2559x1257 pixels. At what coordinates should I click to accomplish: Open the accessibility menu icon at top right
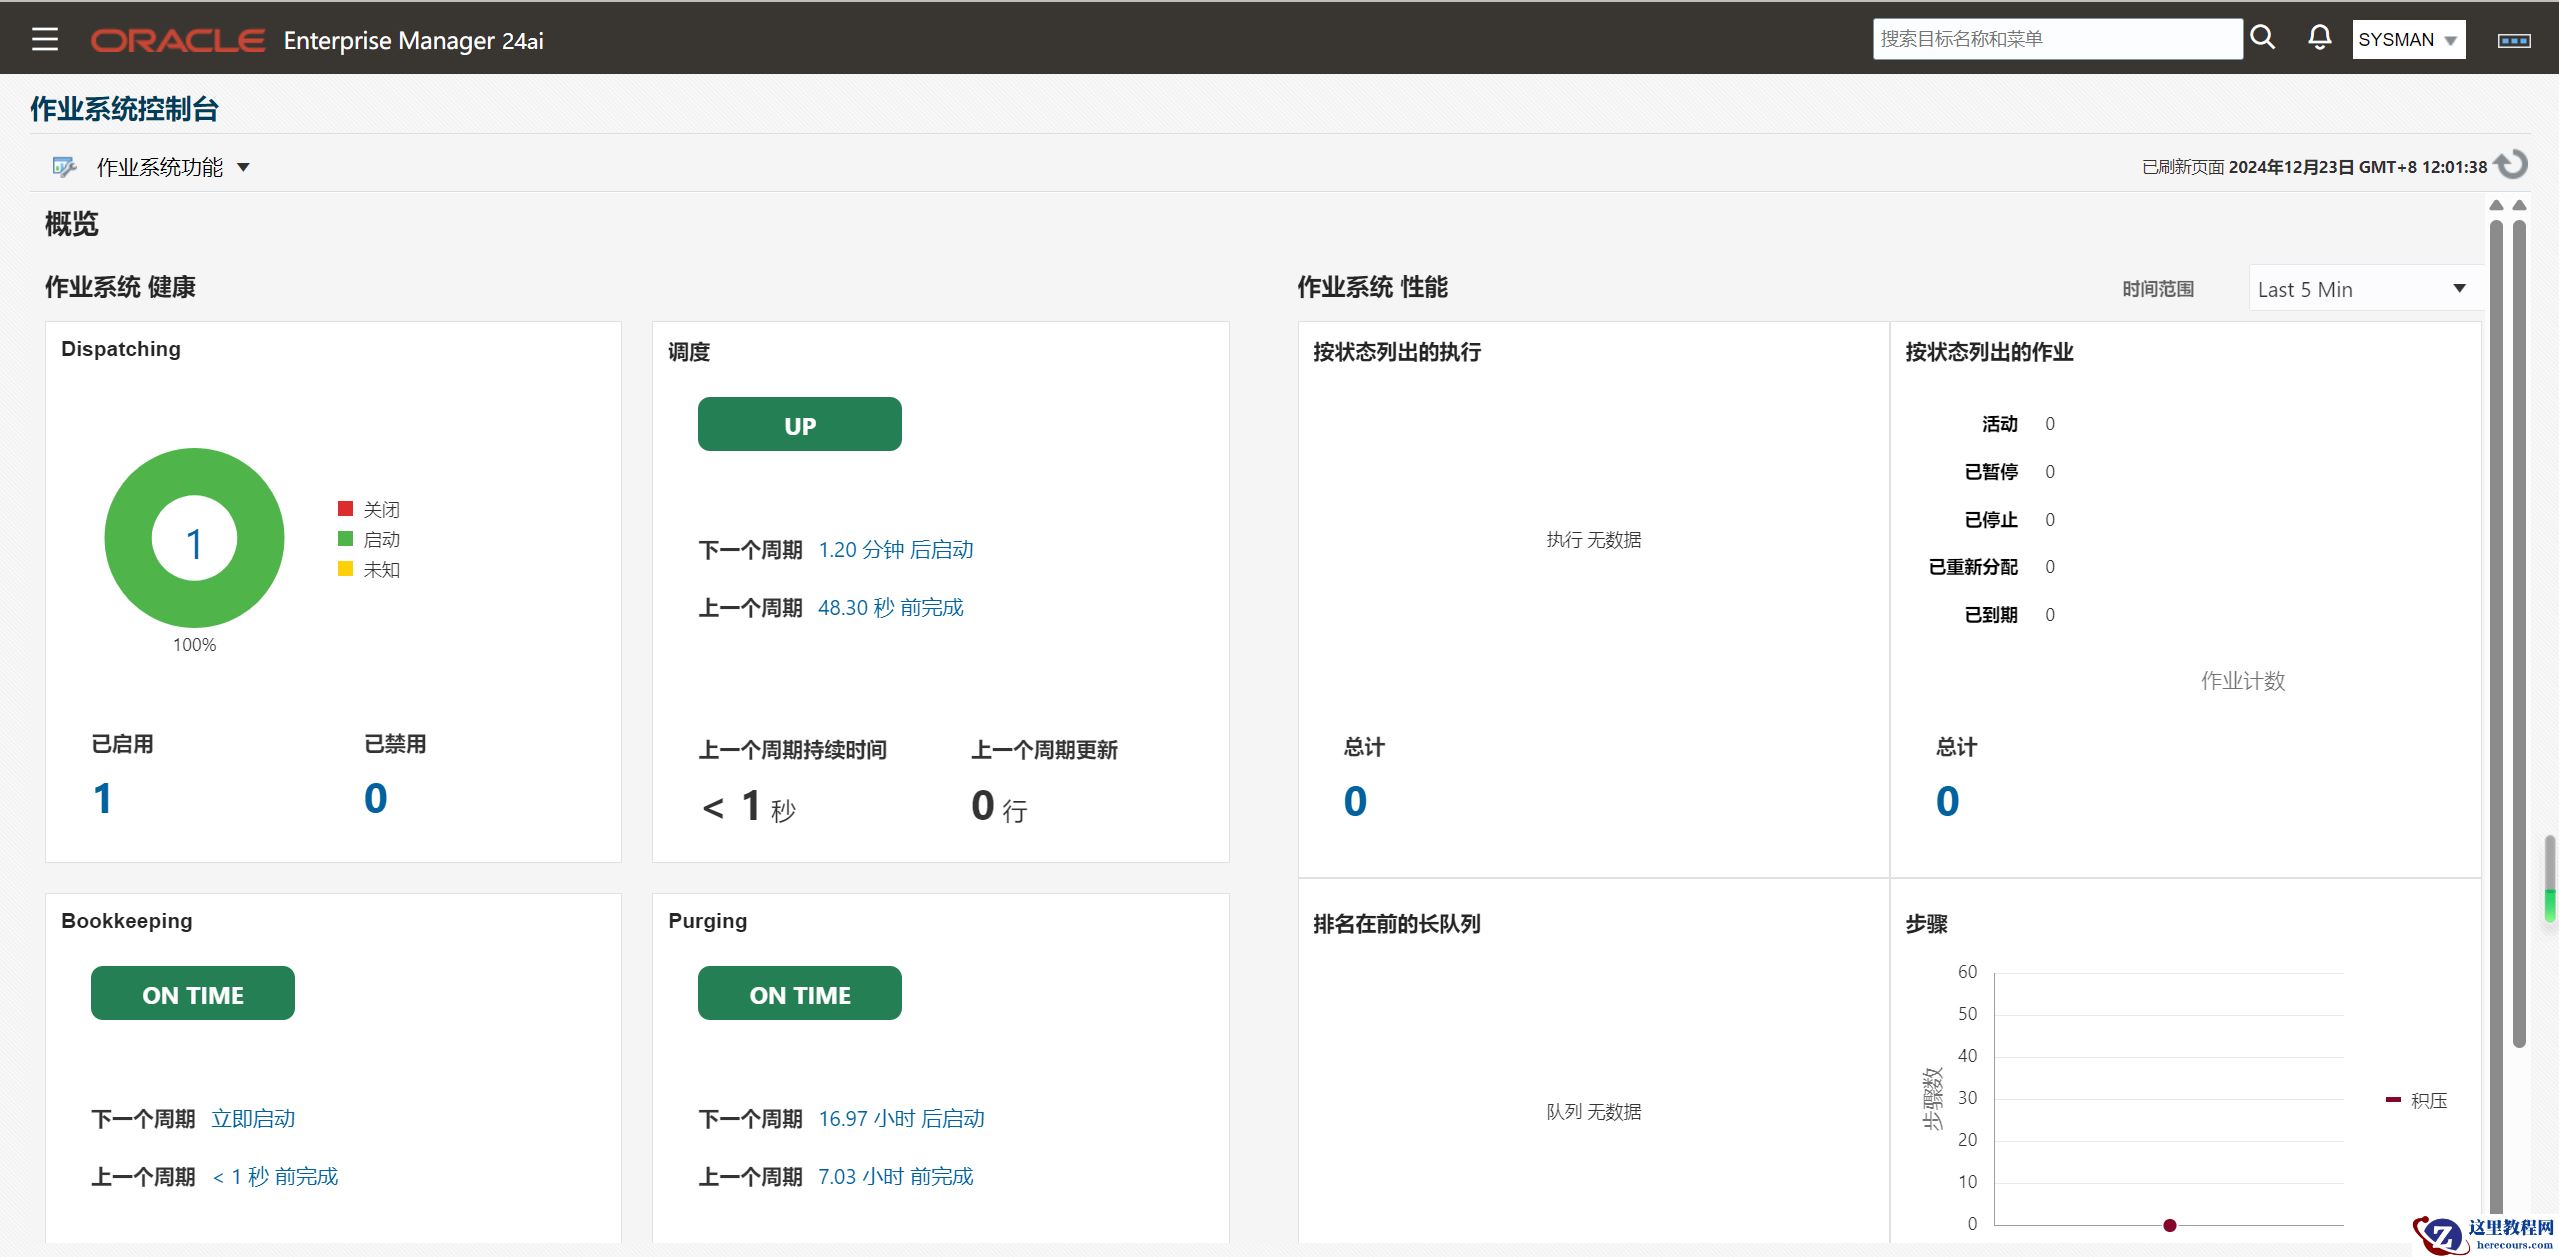[x=2514, y=40]
